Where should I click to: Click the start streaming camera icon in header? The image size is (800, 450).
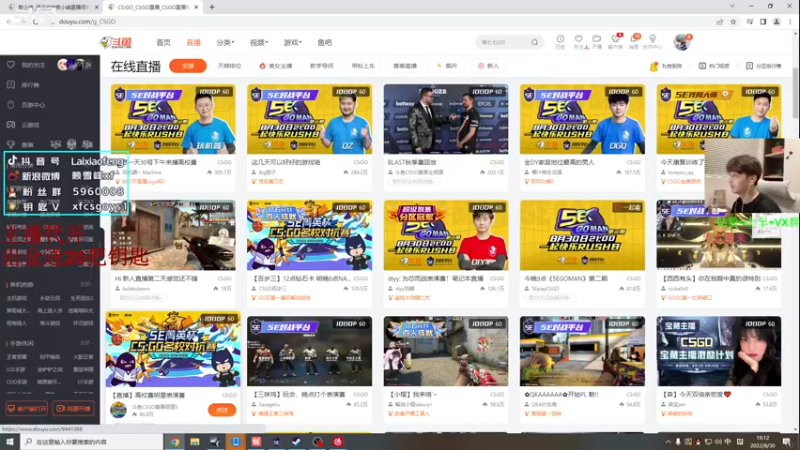coord(596,39)
